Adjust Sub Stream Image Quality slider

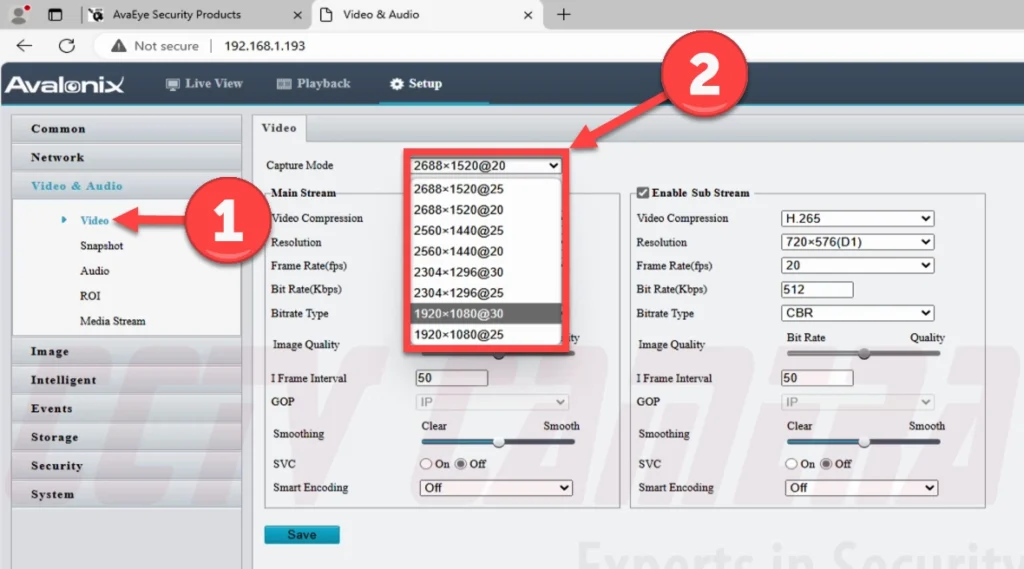pyautogui.click(x=863, y=353)
